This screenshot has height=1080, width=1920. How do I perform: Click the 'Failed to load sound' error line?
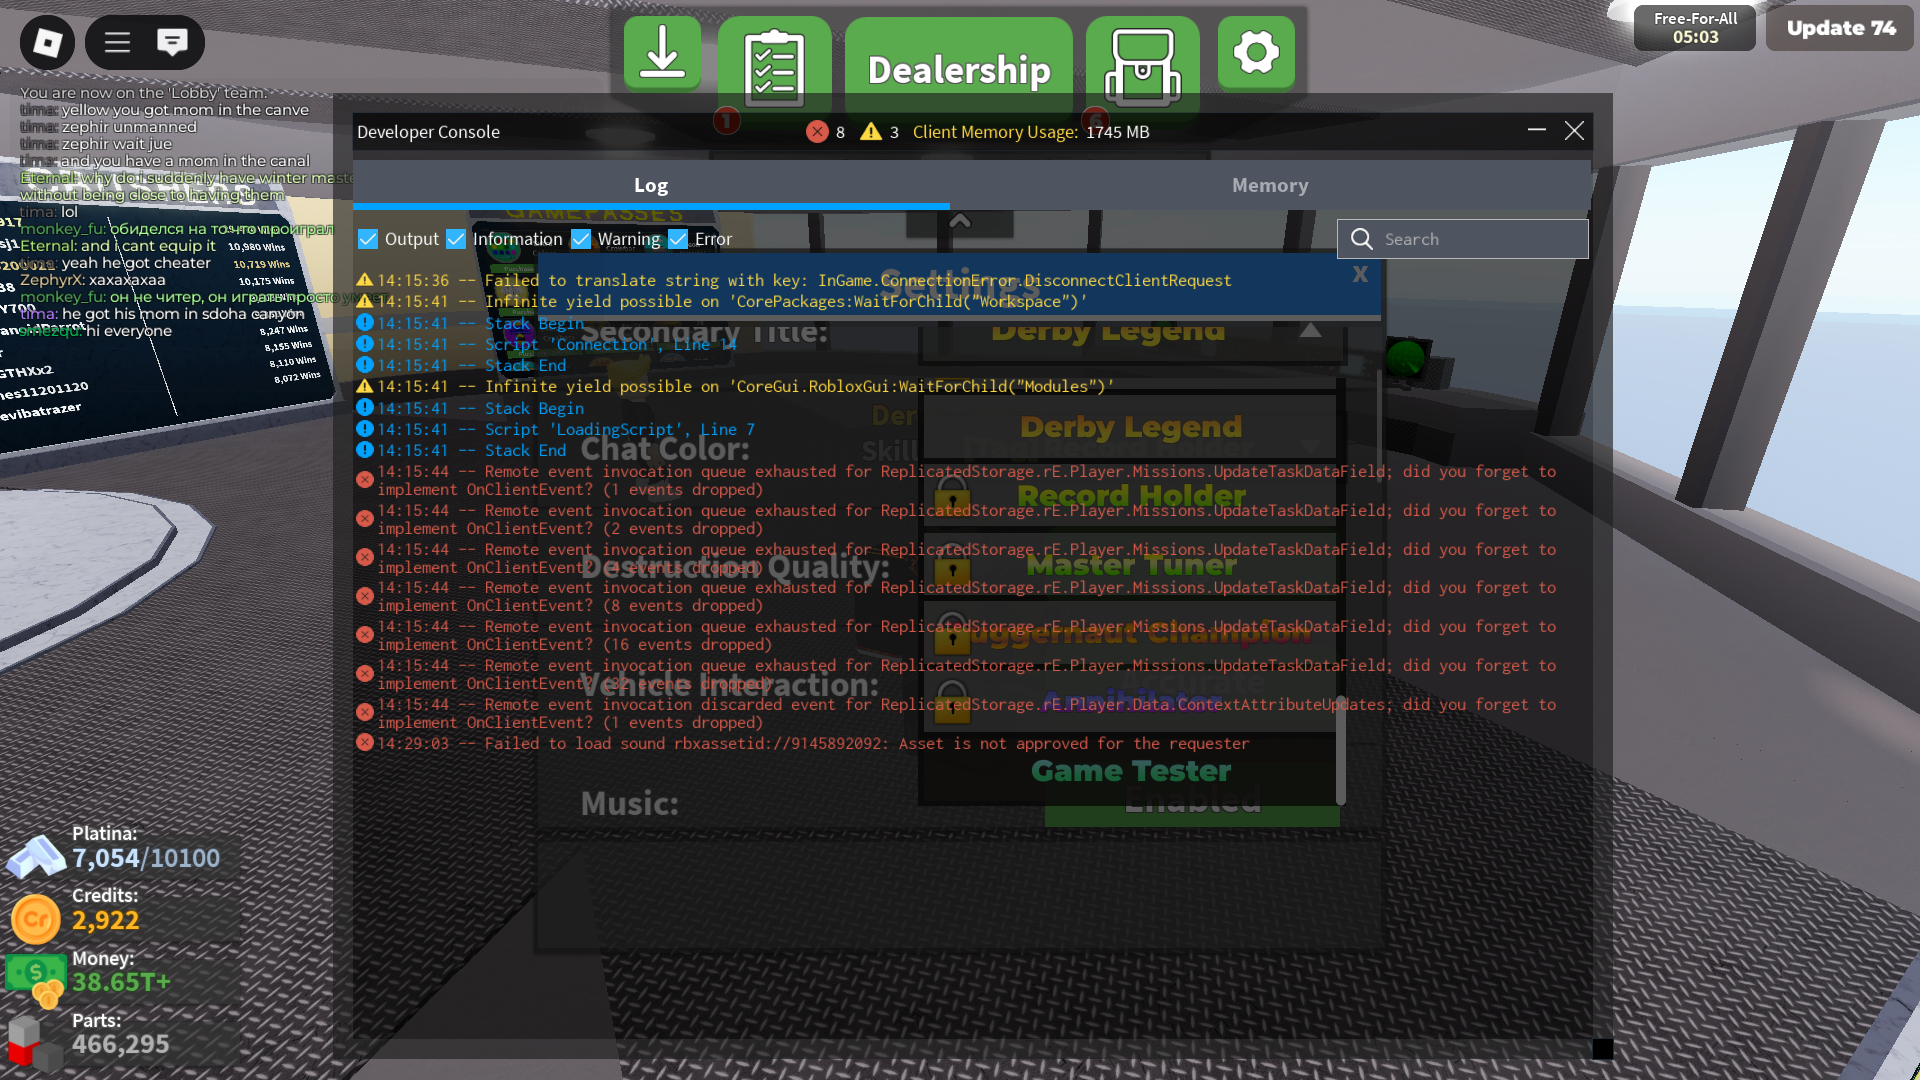(803, 744)
